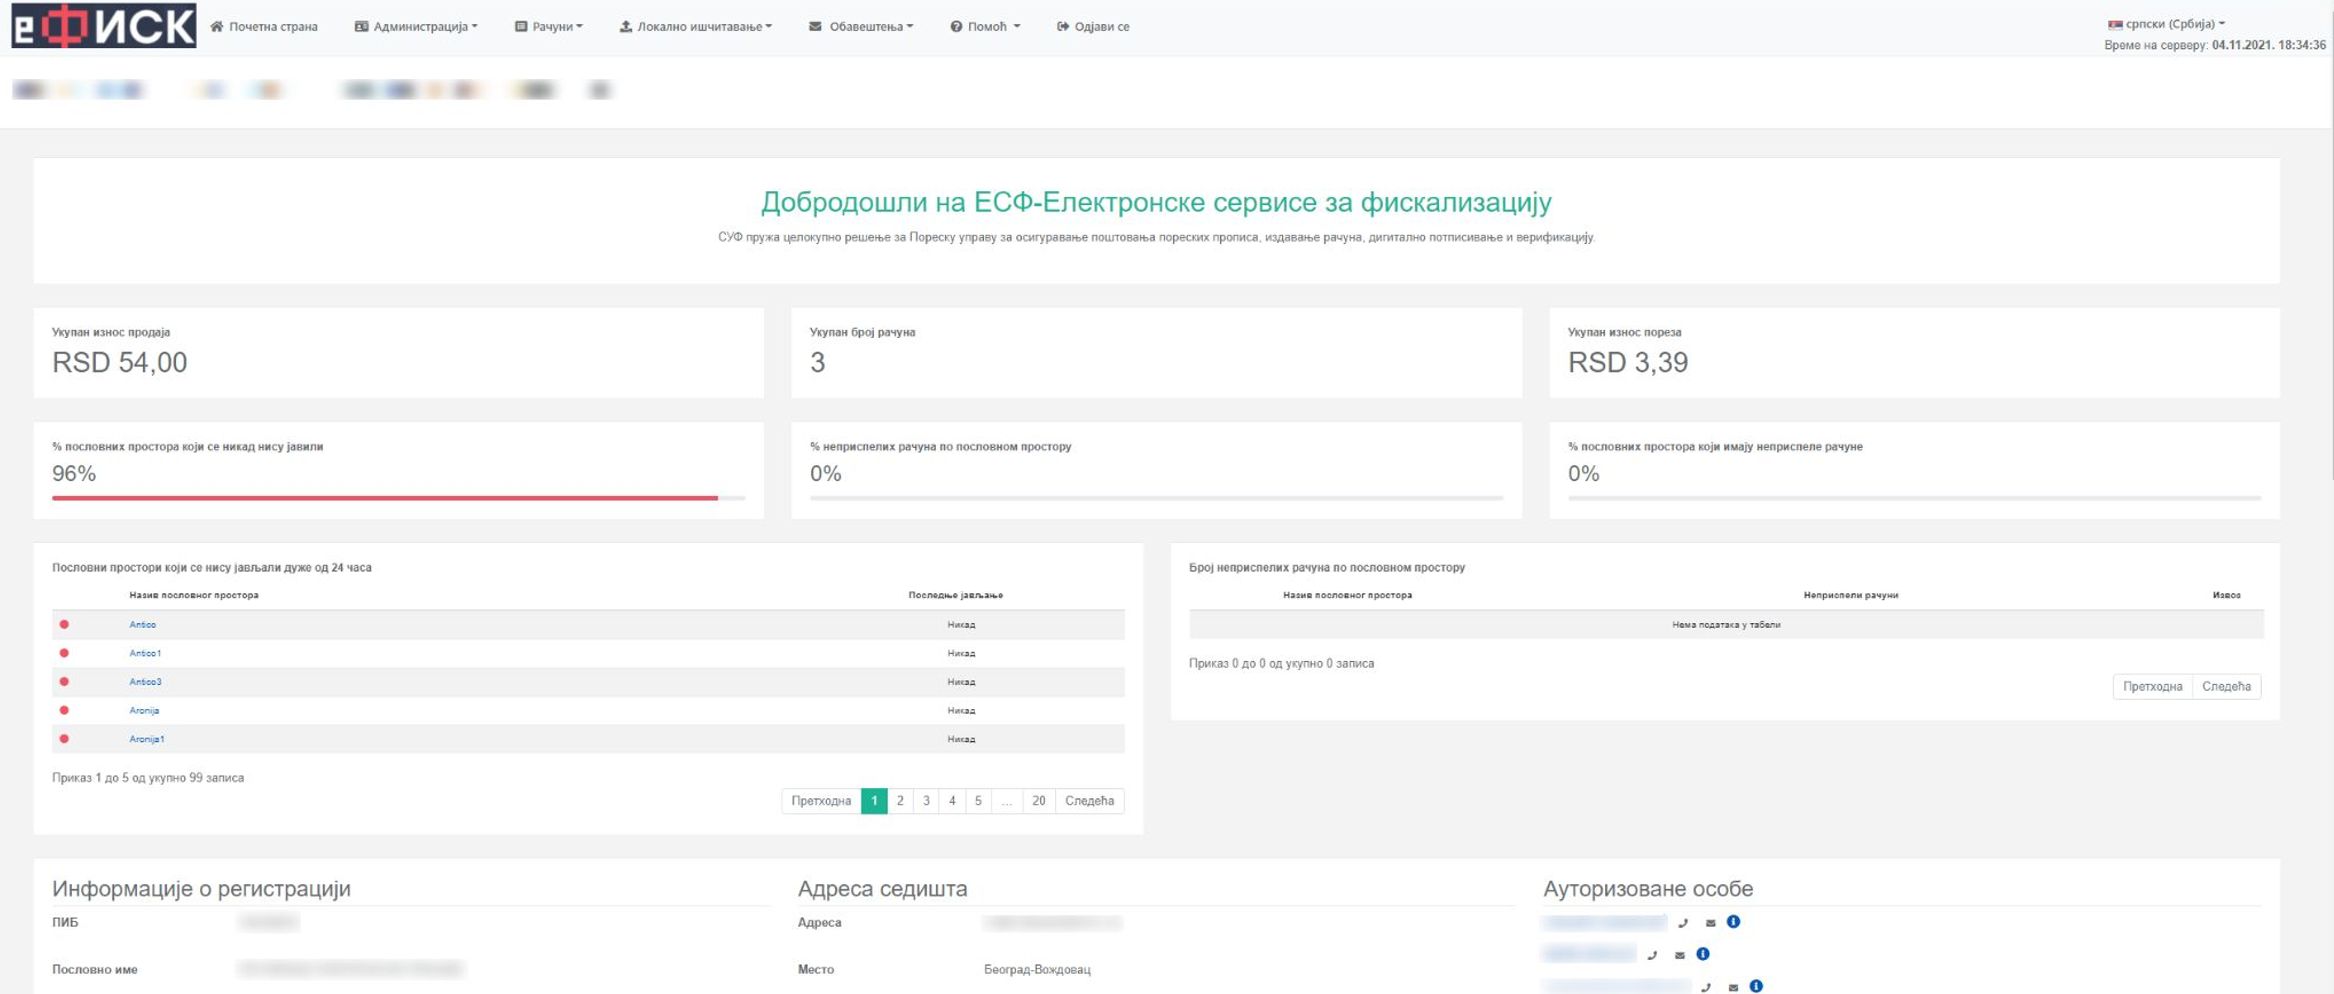Click the Нема података у табели message
Screen dimensions: 2334x994
(1726, 625)
